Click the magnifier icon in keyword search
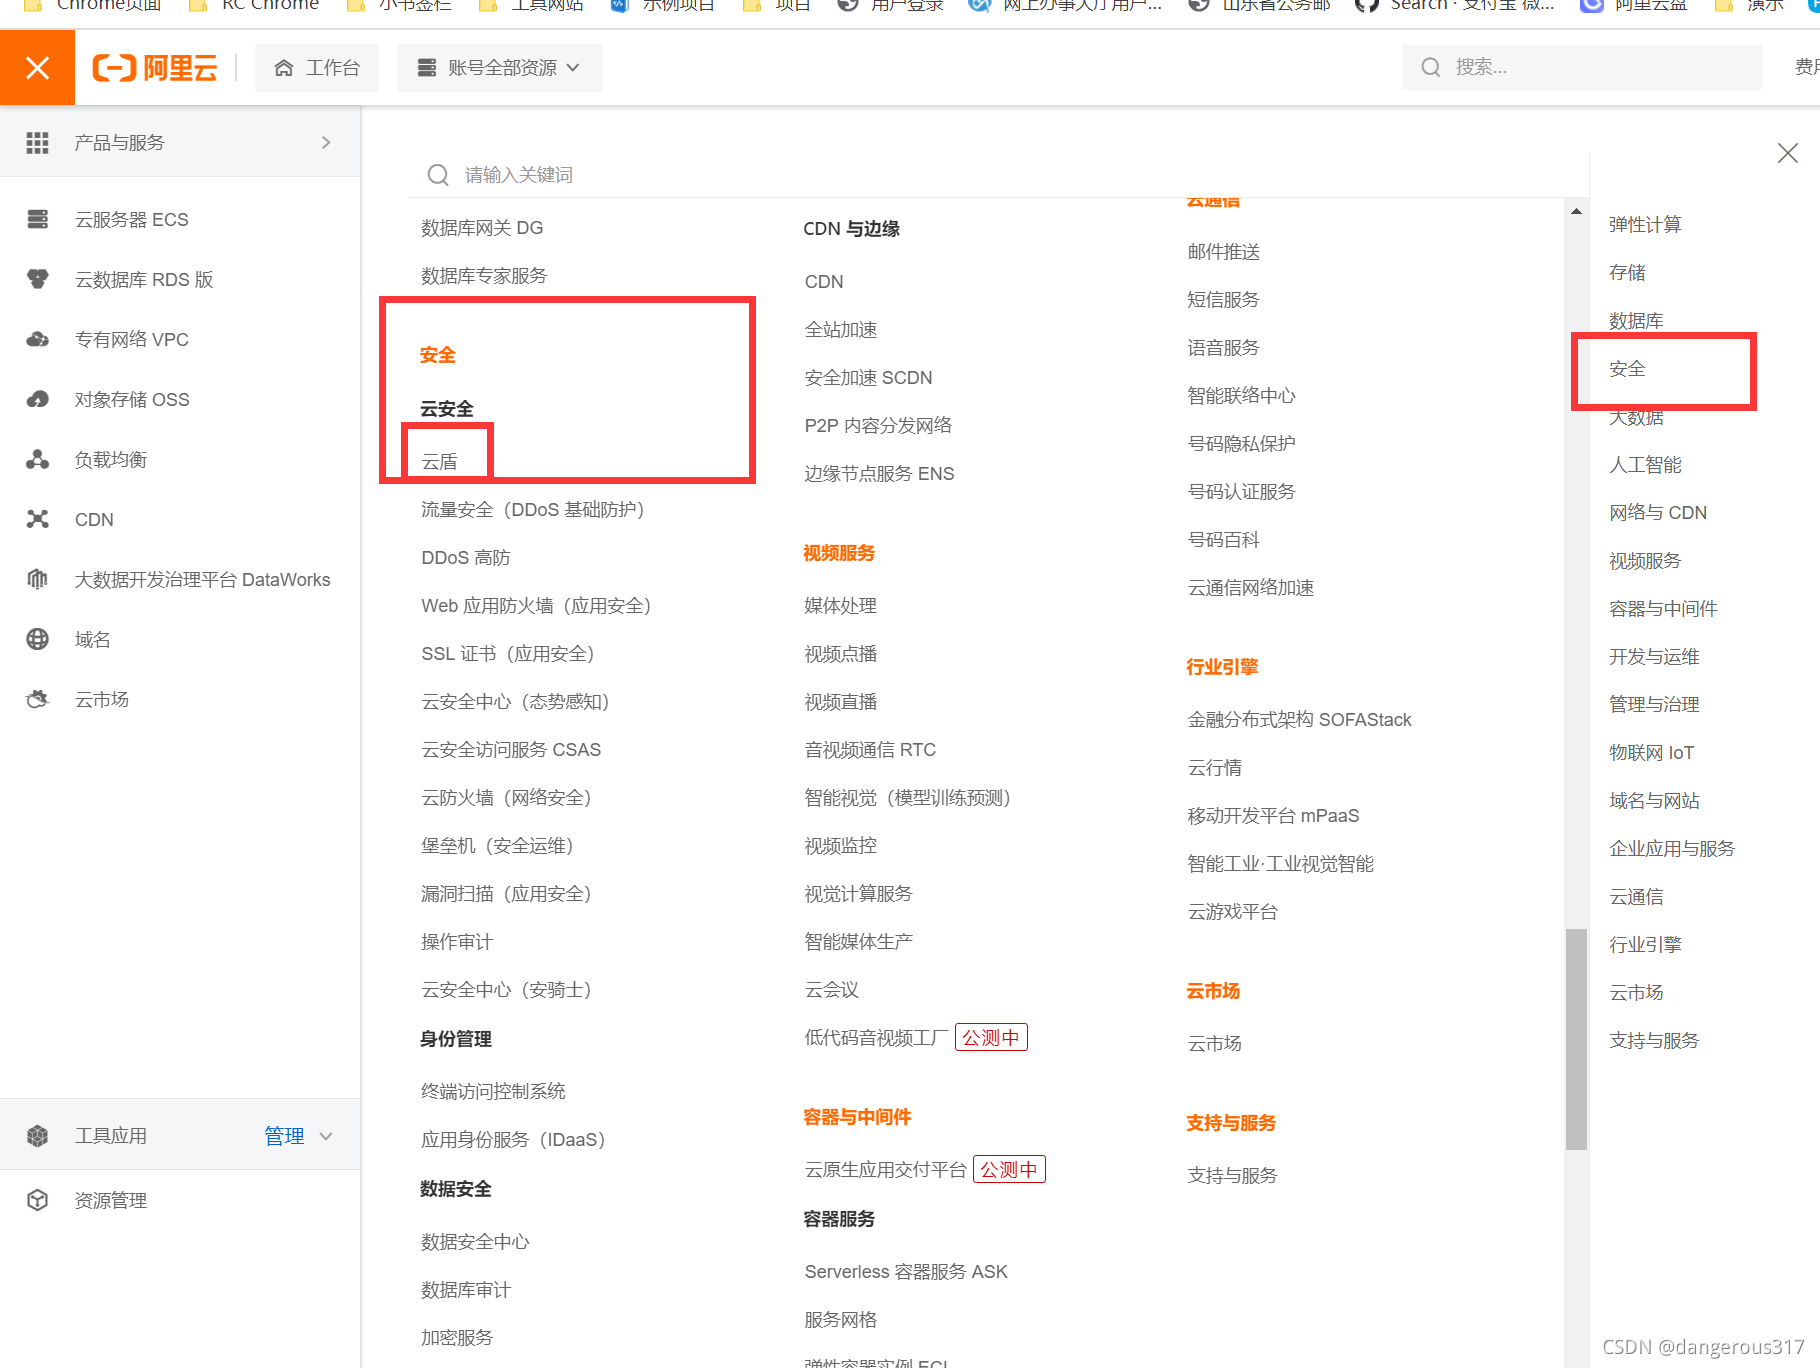This screenshot has height=1368, width=1820. (x=437, y=175)
